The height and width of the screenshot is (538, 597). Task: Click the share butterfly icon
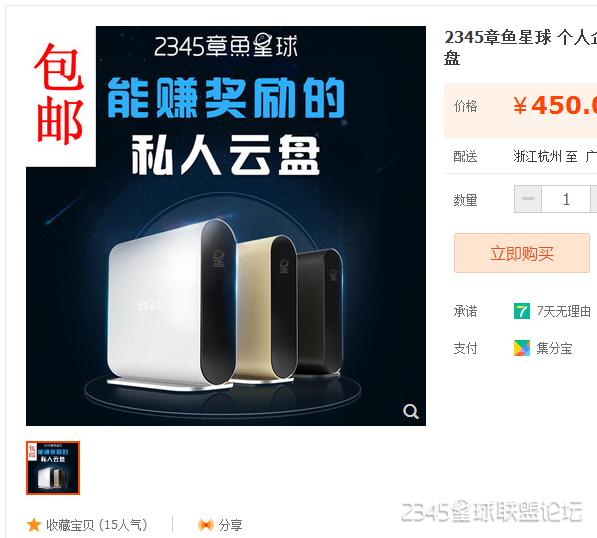[x=206, y=525]
